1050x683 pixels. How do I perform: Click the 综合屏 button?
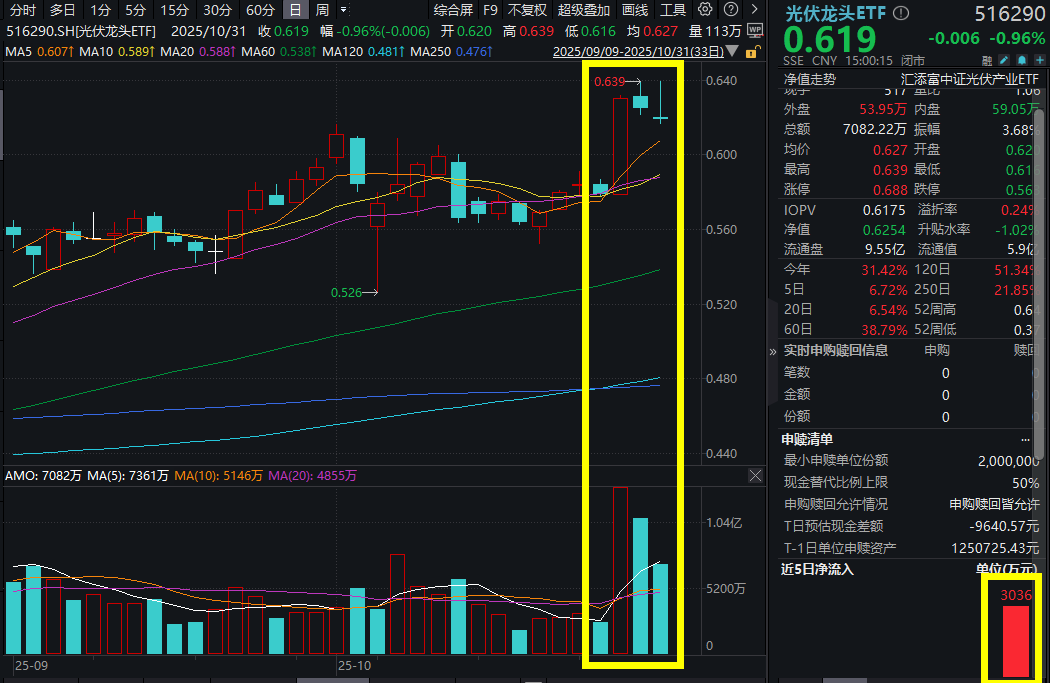[x=452, y=9]
